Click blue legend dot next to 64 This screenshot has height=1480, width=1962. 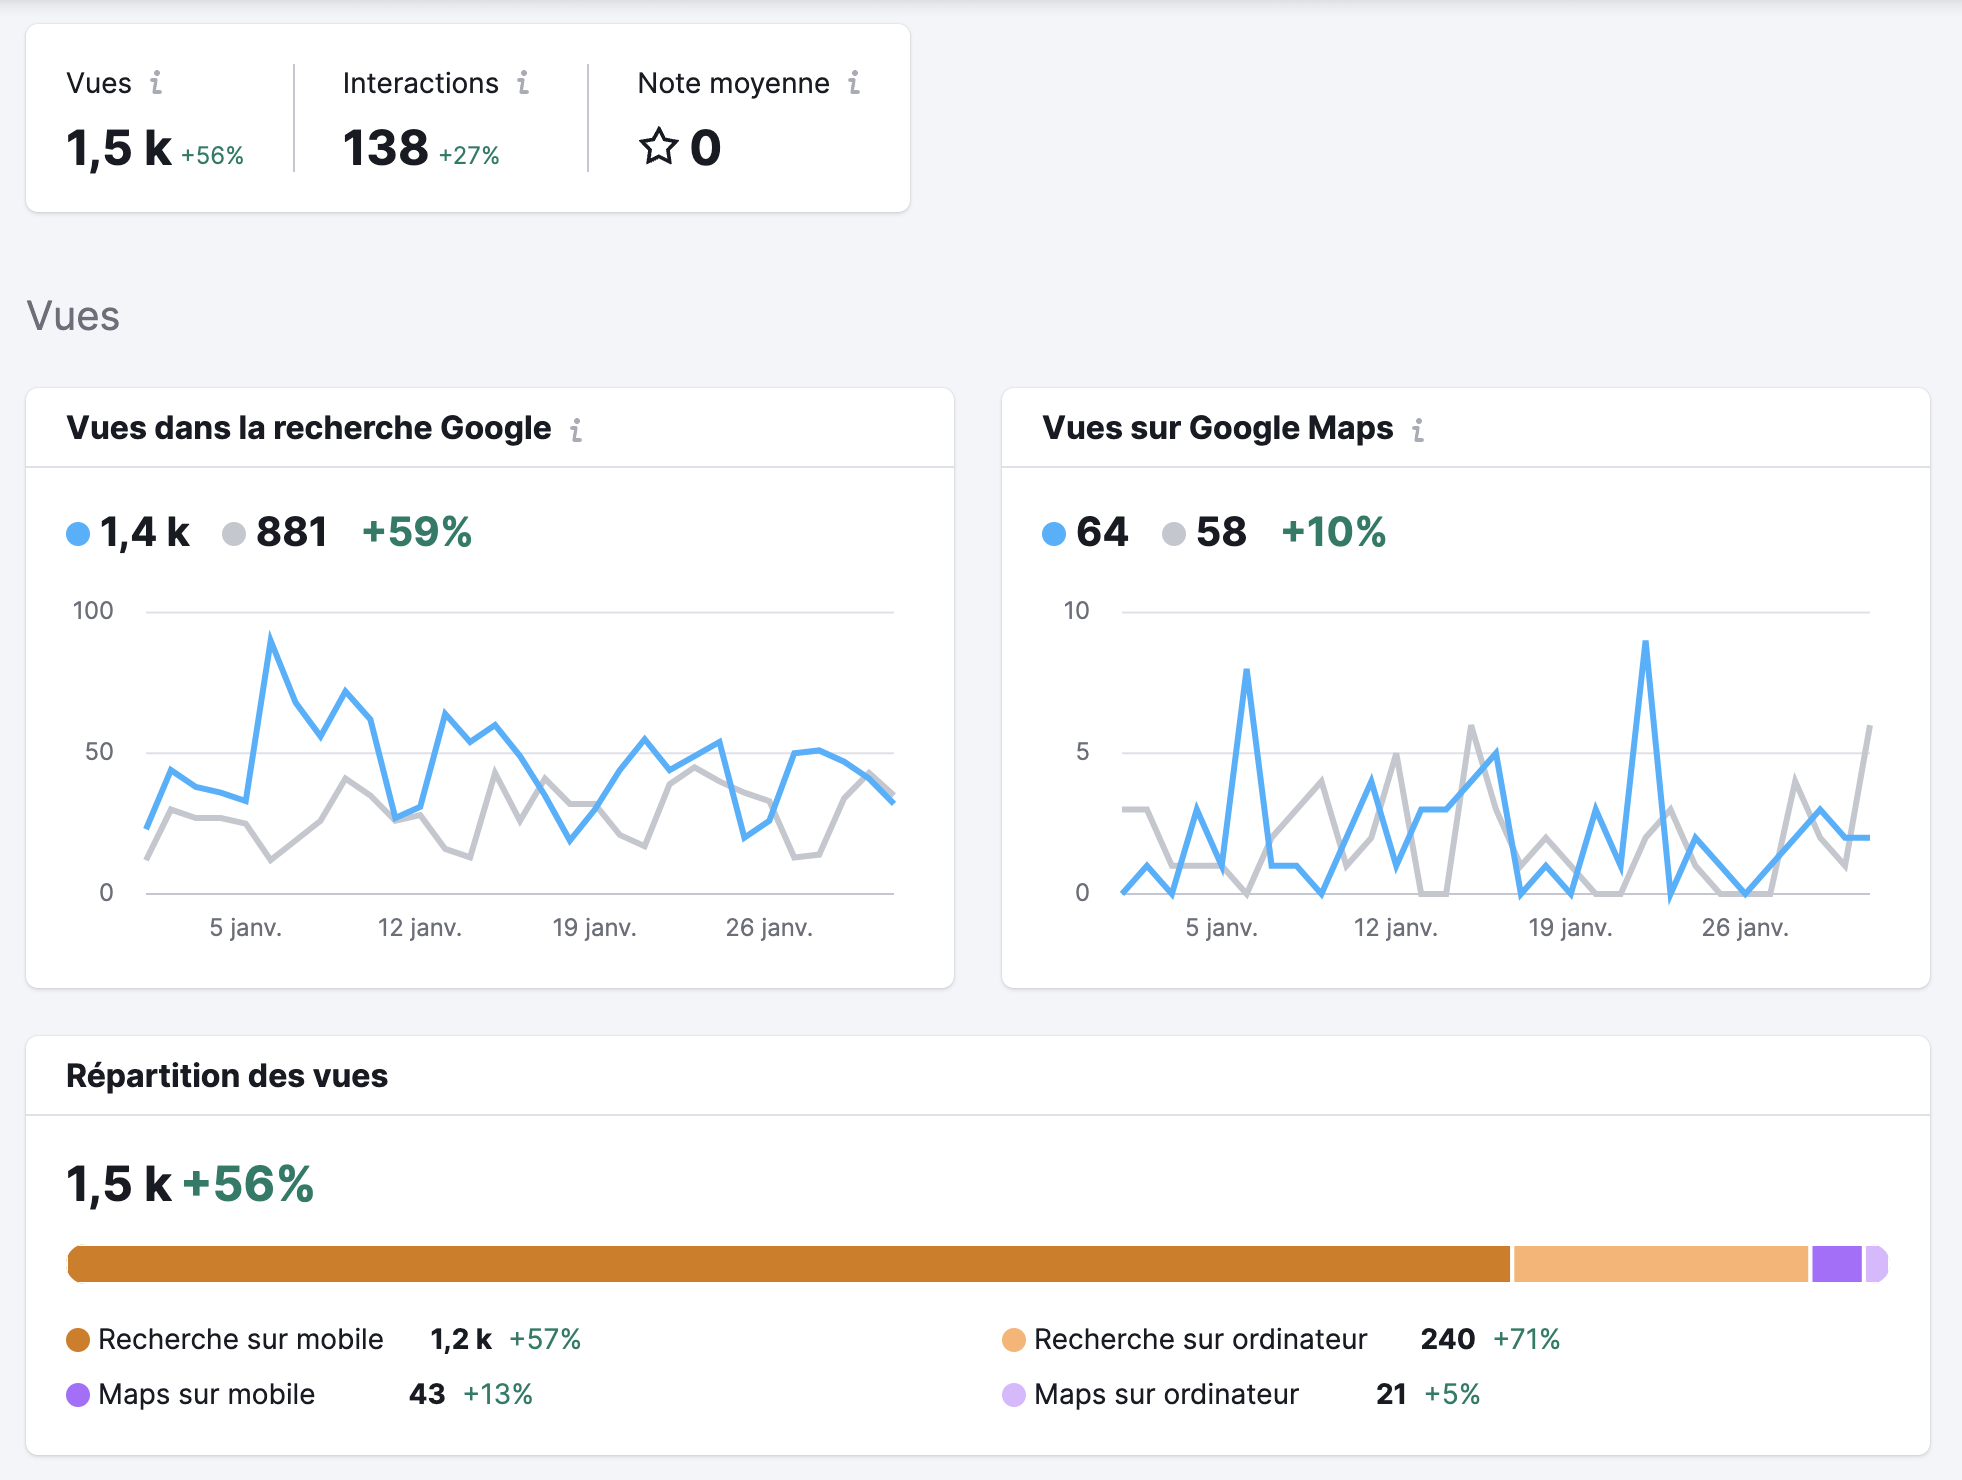(x=1054, y=534)
